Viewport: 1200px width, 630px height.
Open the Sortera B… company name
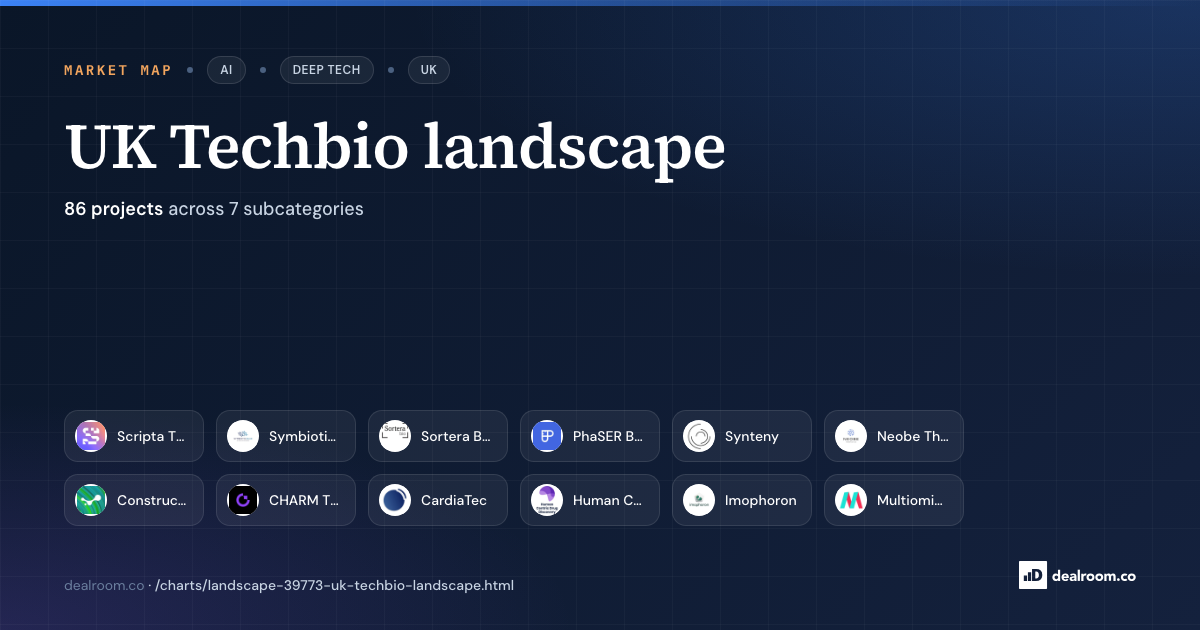click(456, 436)
